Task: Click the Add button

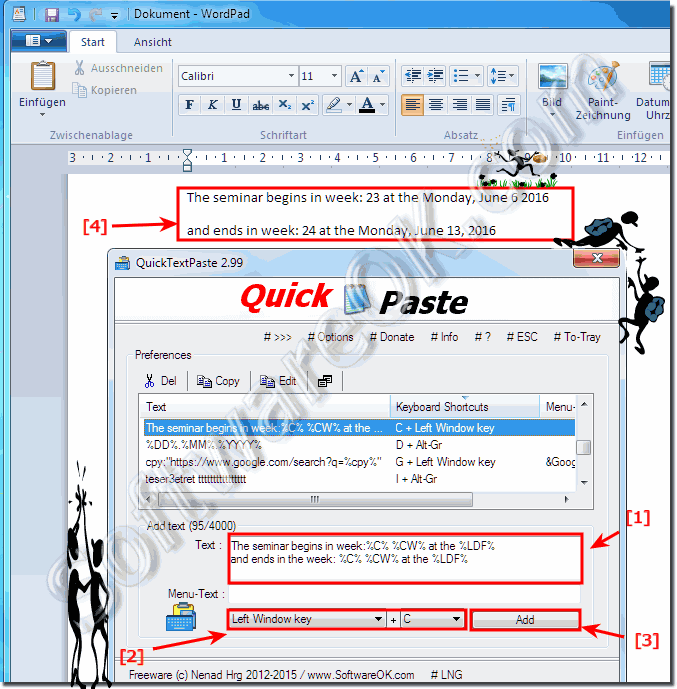Action: [525, 620]
